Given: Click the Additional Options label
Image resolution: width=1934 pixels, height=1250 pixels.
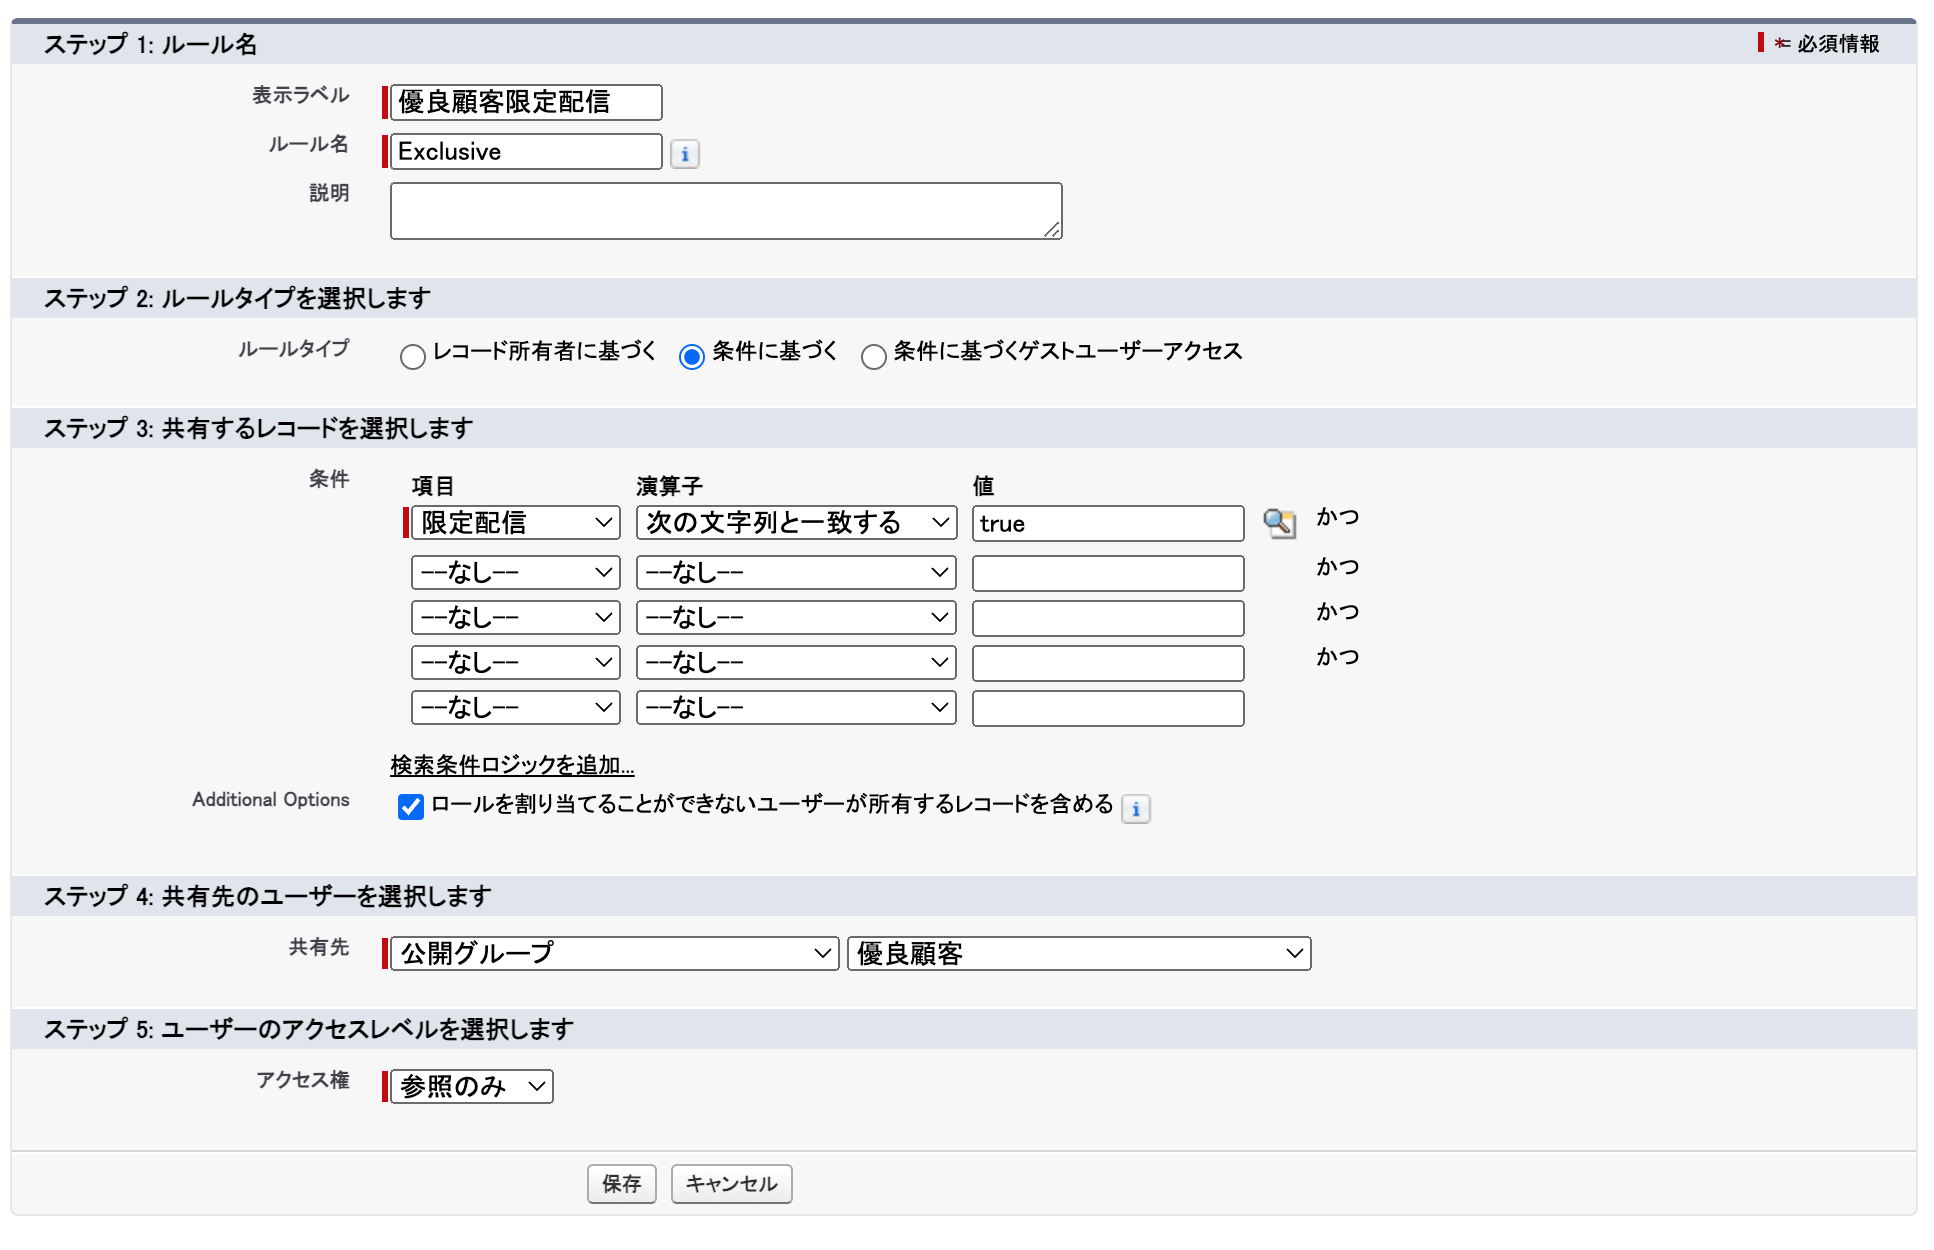Looking at the screenshot, I should point(271,800).
